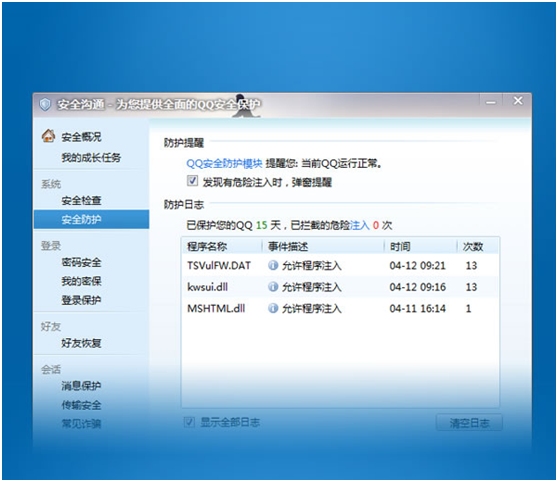Open 安全概况 in sidebar

(x=81, y=137)
